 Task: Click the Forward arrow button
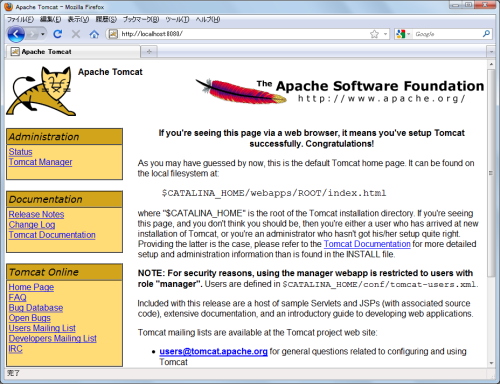click(32, 34)
